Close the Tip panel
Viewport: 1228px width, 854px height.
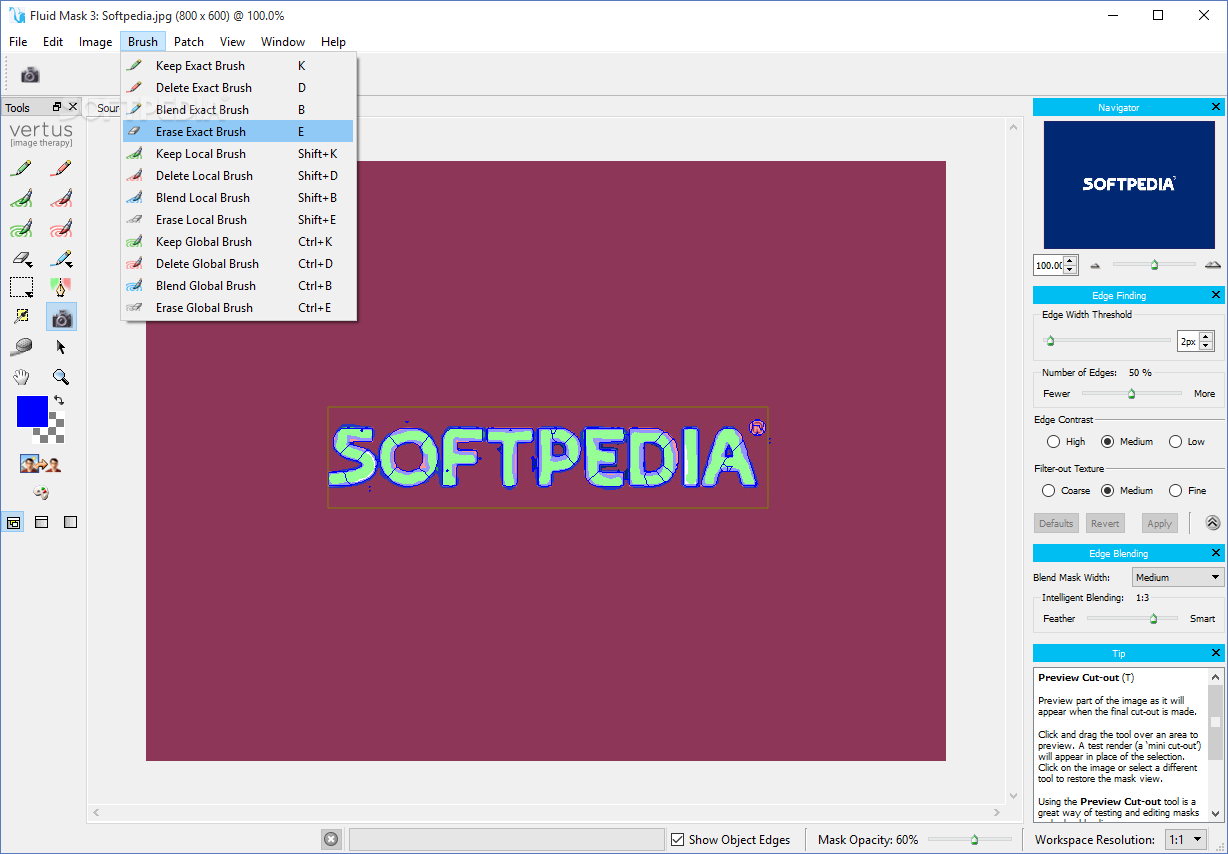1216,653
